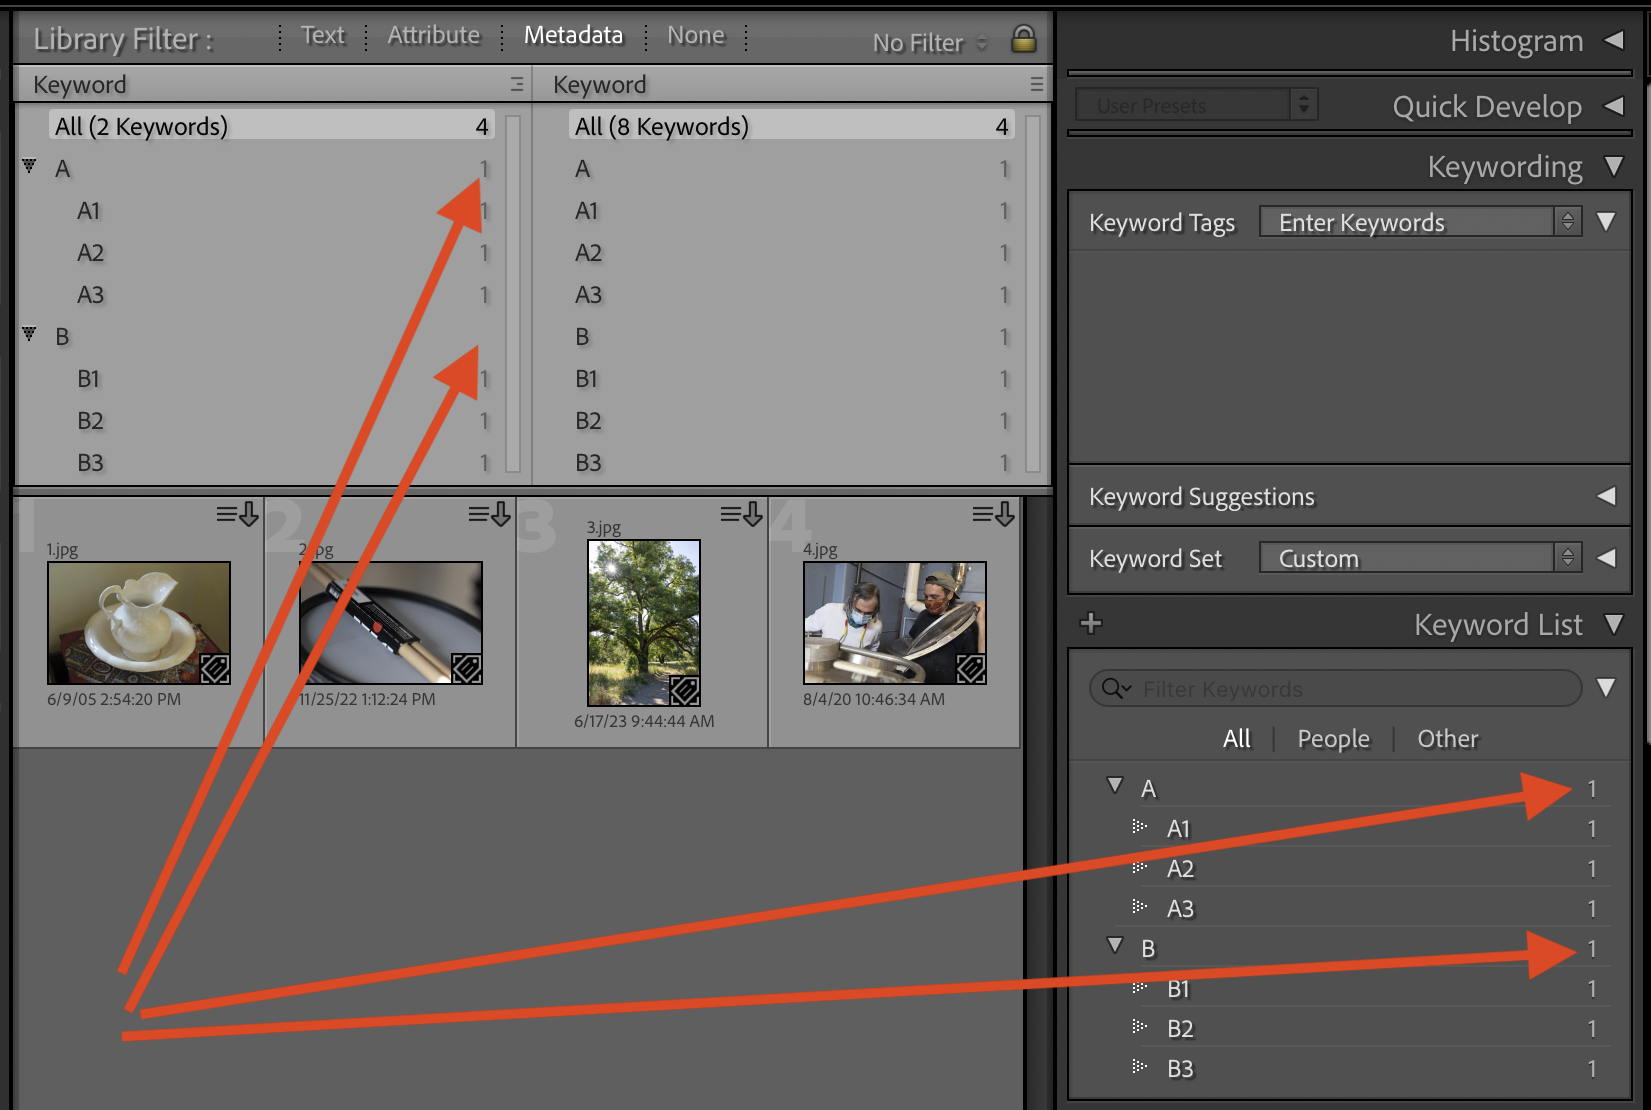Click the keyword badge icon on 1.jpg thumbnail
This screenshot has height=1110, width=1651.
[x=216, y=667]
